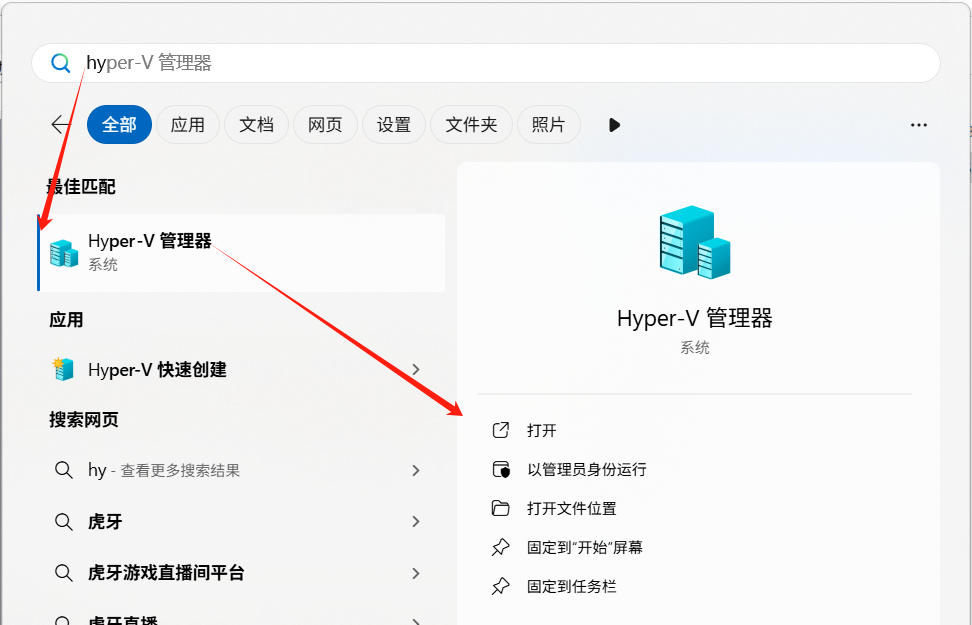Screen dimensions: 972x625
Task: Click the pin icon beside 固定到任务栏
Action: (x=500, y=587)
